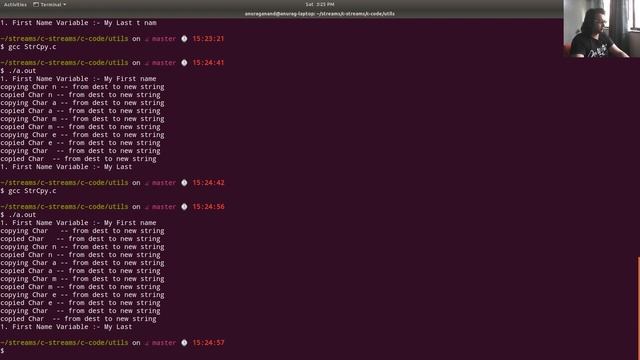Click the timestamp 15:24:41

208,63
